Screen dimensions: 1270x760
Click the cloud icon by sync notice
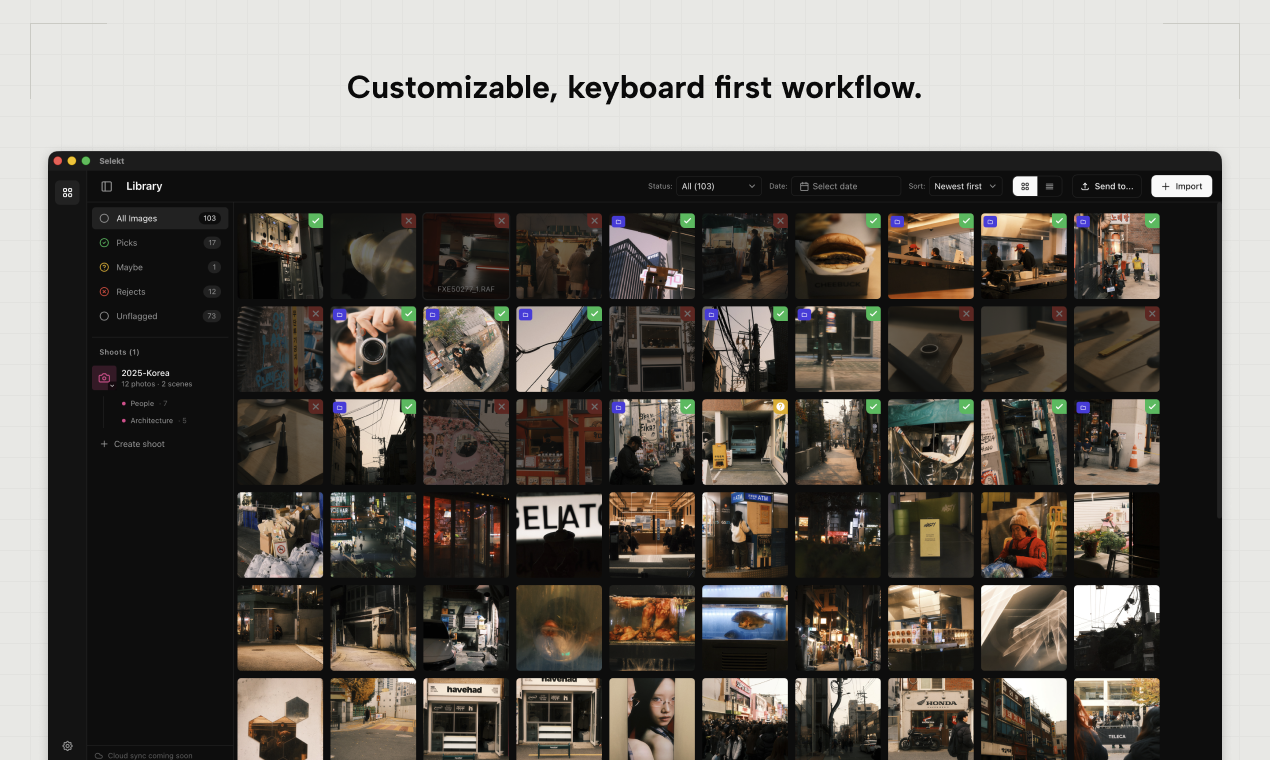tap(99, 756)
